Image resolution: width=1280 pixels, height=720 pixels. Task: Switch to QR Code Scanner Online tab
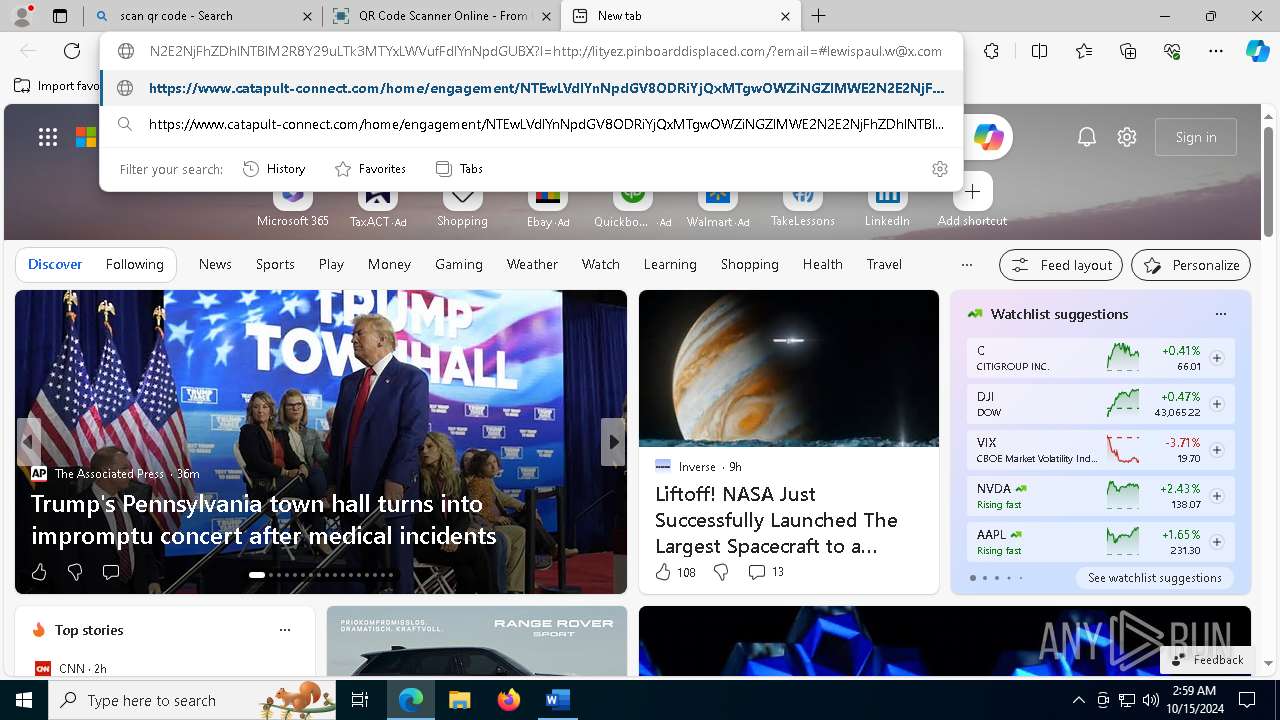442,16
